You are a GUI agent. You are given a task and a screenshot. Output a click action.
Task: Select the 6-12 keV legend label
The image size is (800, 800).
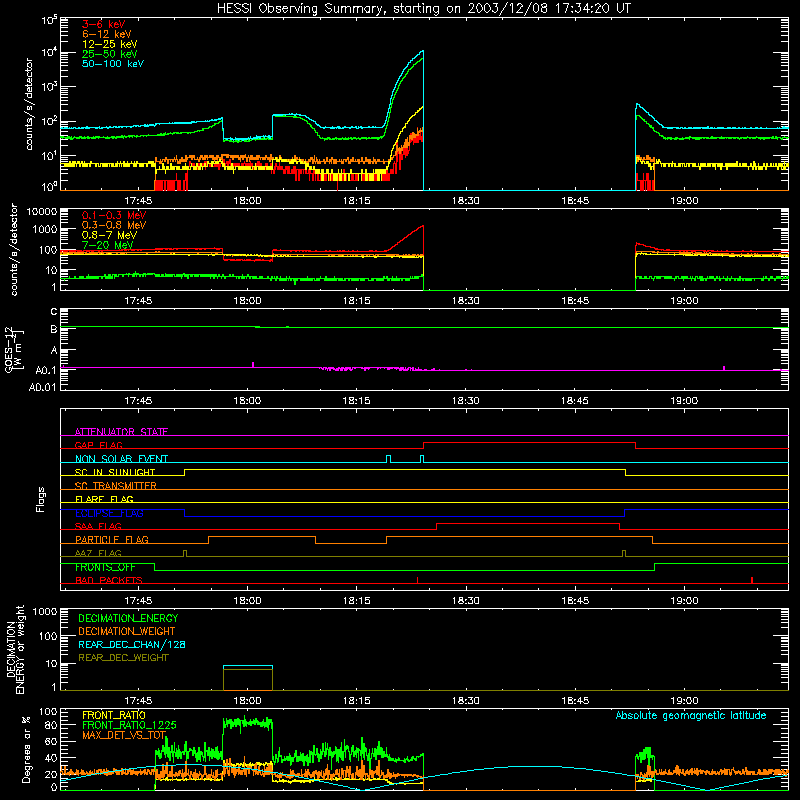[107, 34]
